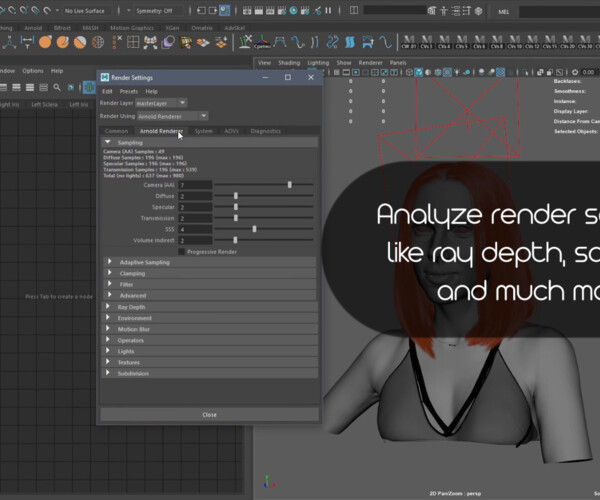Click the Specular value input field
The width and height of the screenshot is (600, 500).
coord(195,207)
